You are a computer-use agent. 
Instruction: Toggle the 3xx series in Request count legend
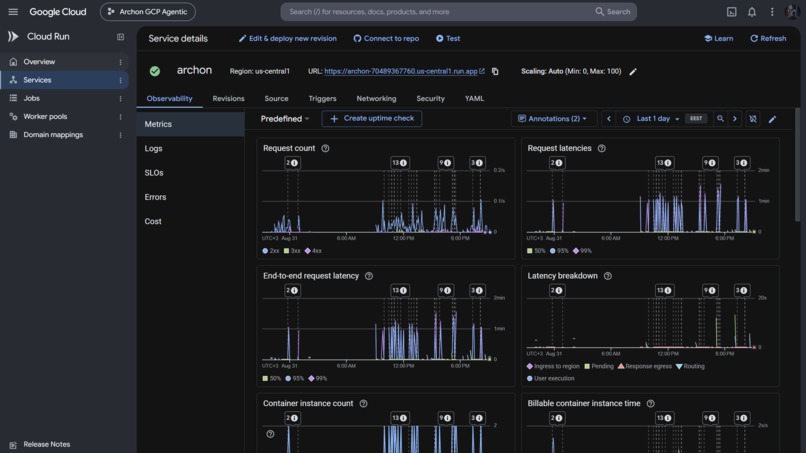(x=292, y=251)
